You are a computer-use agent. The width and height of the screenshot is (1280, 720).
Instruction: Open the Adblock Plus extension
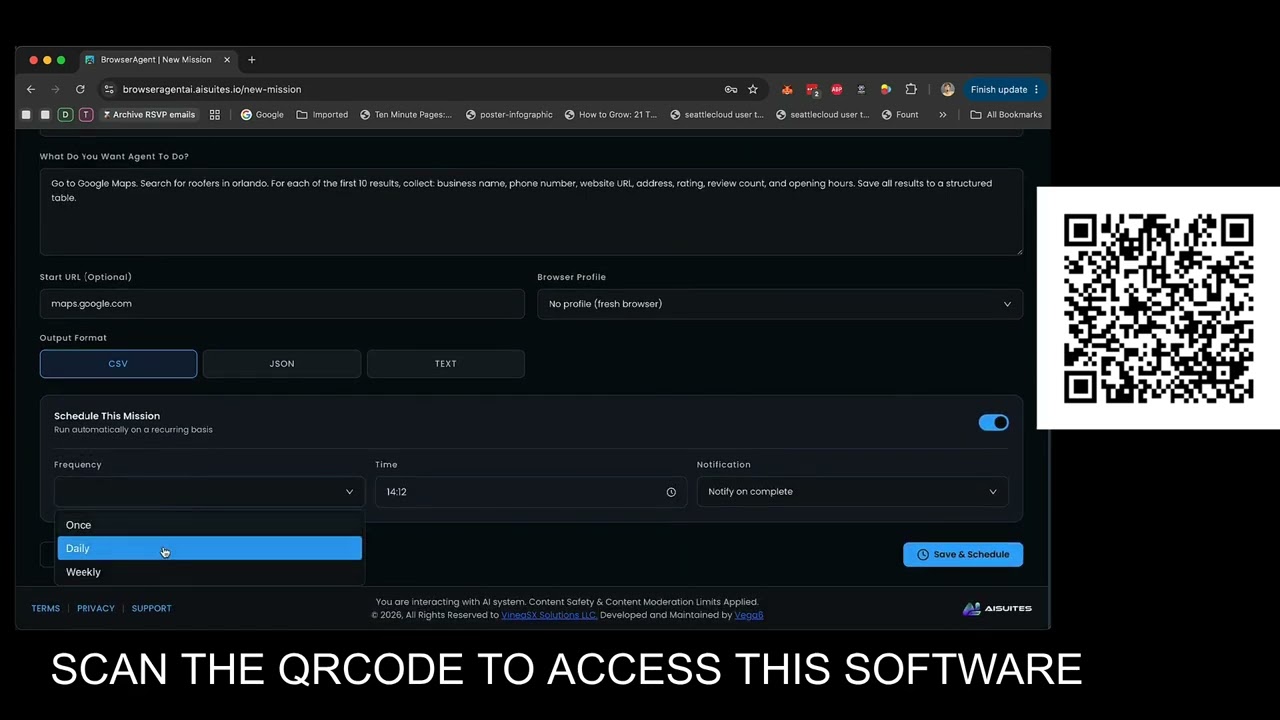point(837,89)
